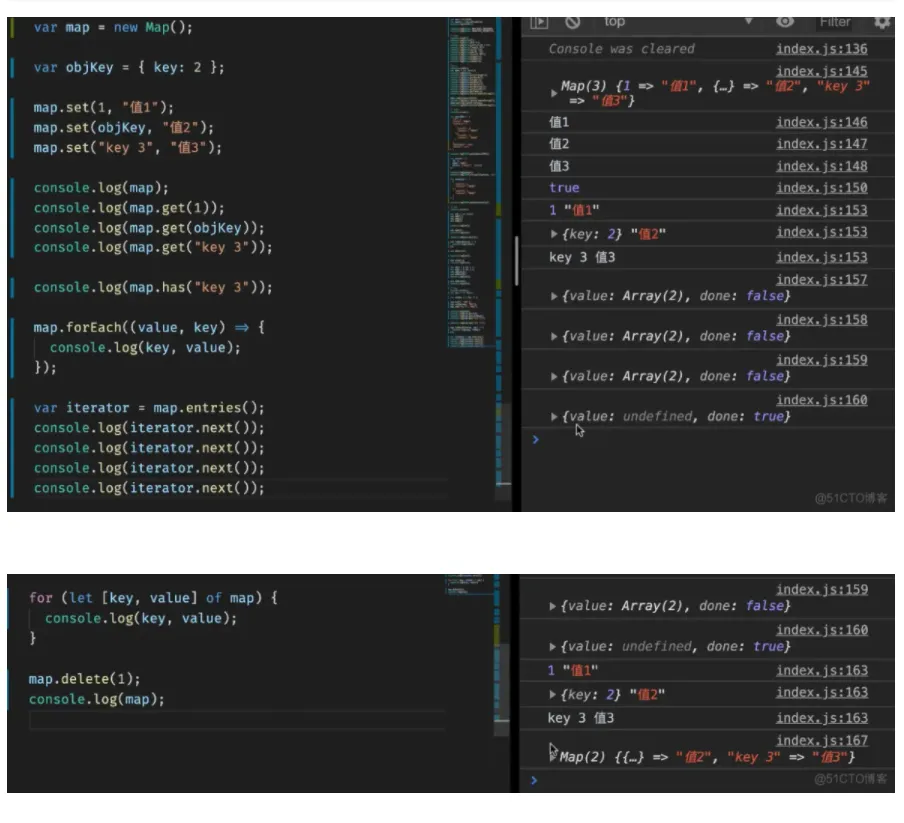Click code line console.log(map.get(objKey))

pos(149,228)
